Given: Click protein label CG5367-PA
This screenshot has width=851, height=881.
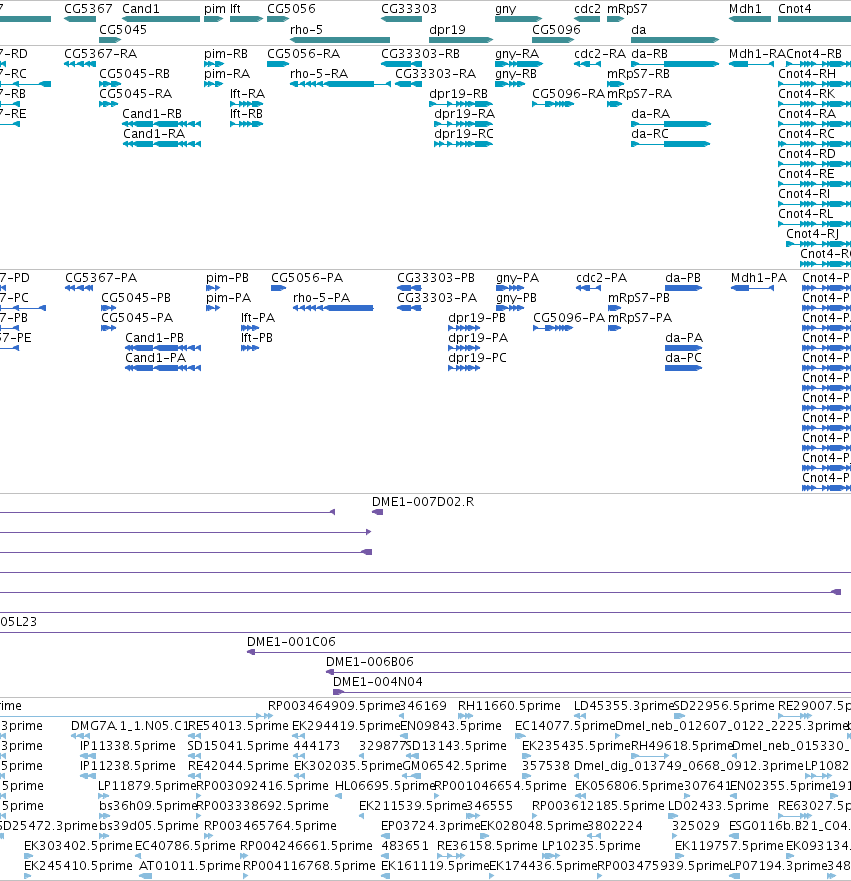Looking at the screenshot, I should click(101, 278).
